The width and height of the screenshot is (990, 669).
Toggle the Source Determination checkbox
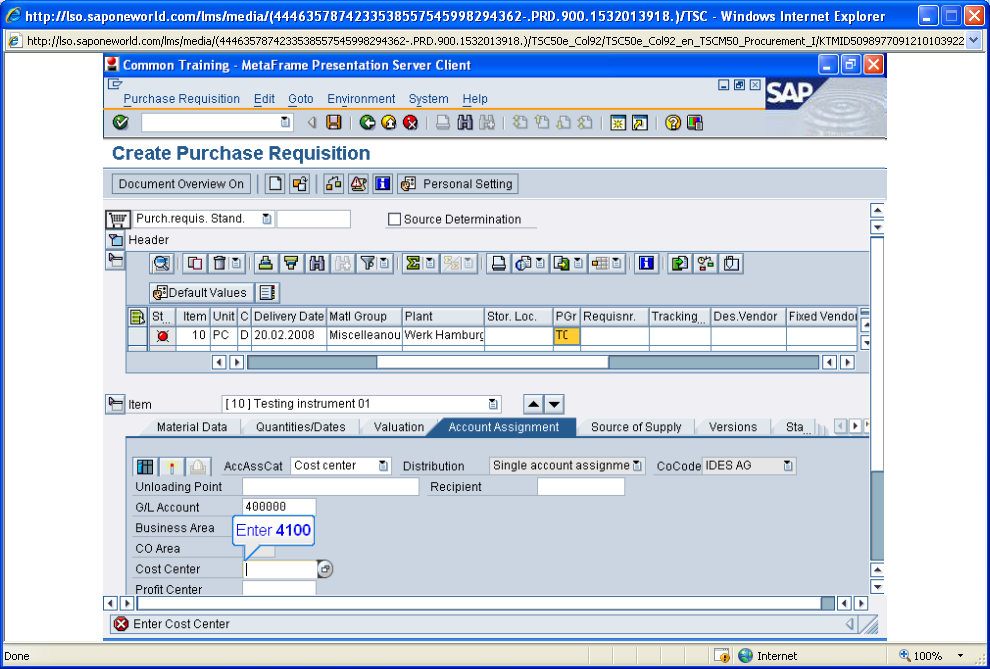click(x=395, y=219)
